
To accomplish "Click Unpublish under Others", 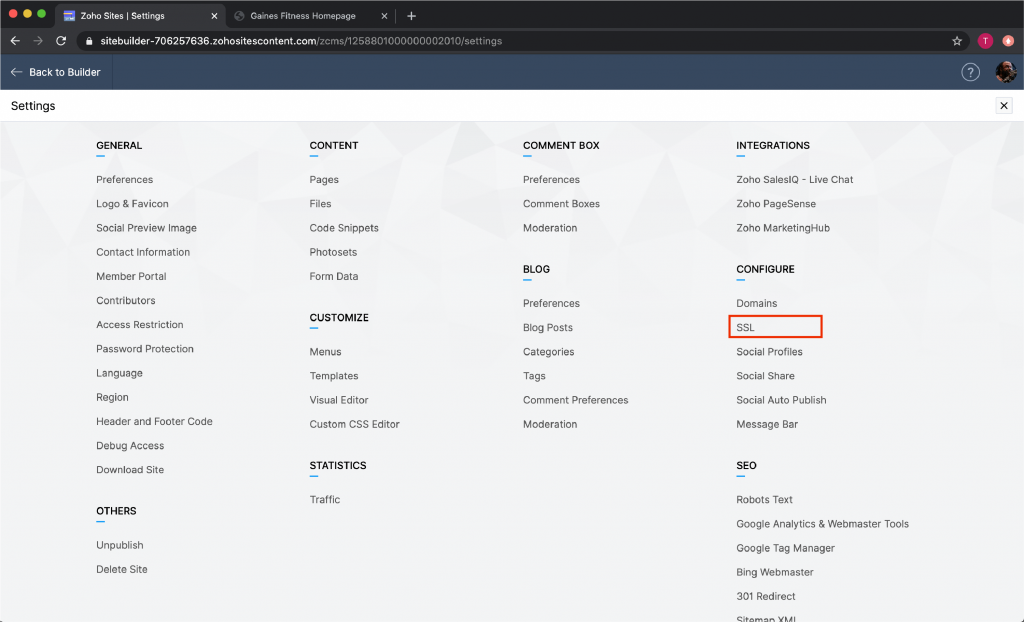I will tap(120, 545).
